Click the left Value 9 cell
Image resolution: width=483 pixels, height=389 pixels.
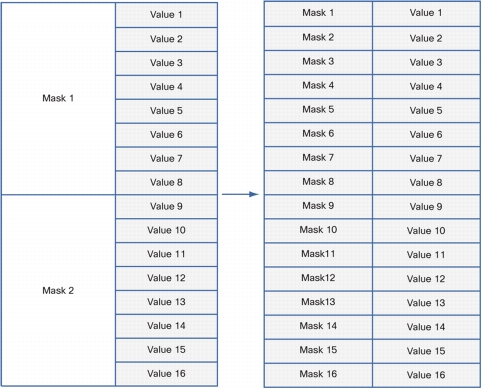[167, 207]
